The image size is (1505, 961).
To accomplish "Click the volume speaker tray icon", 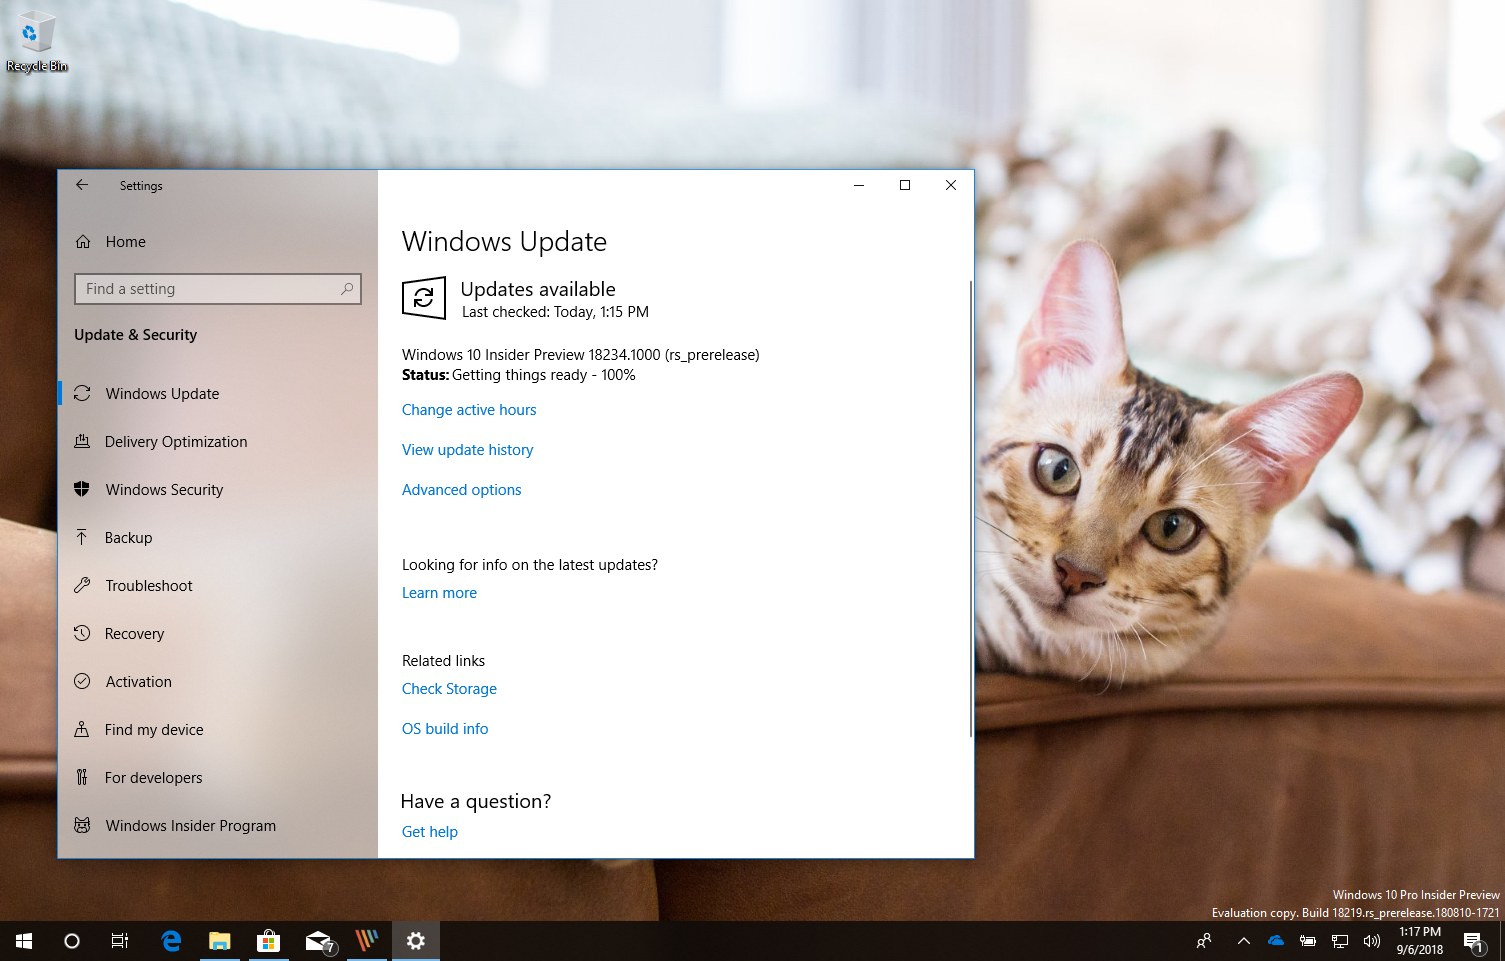I will 1372,941.
